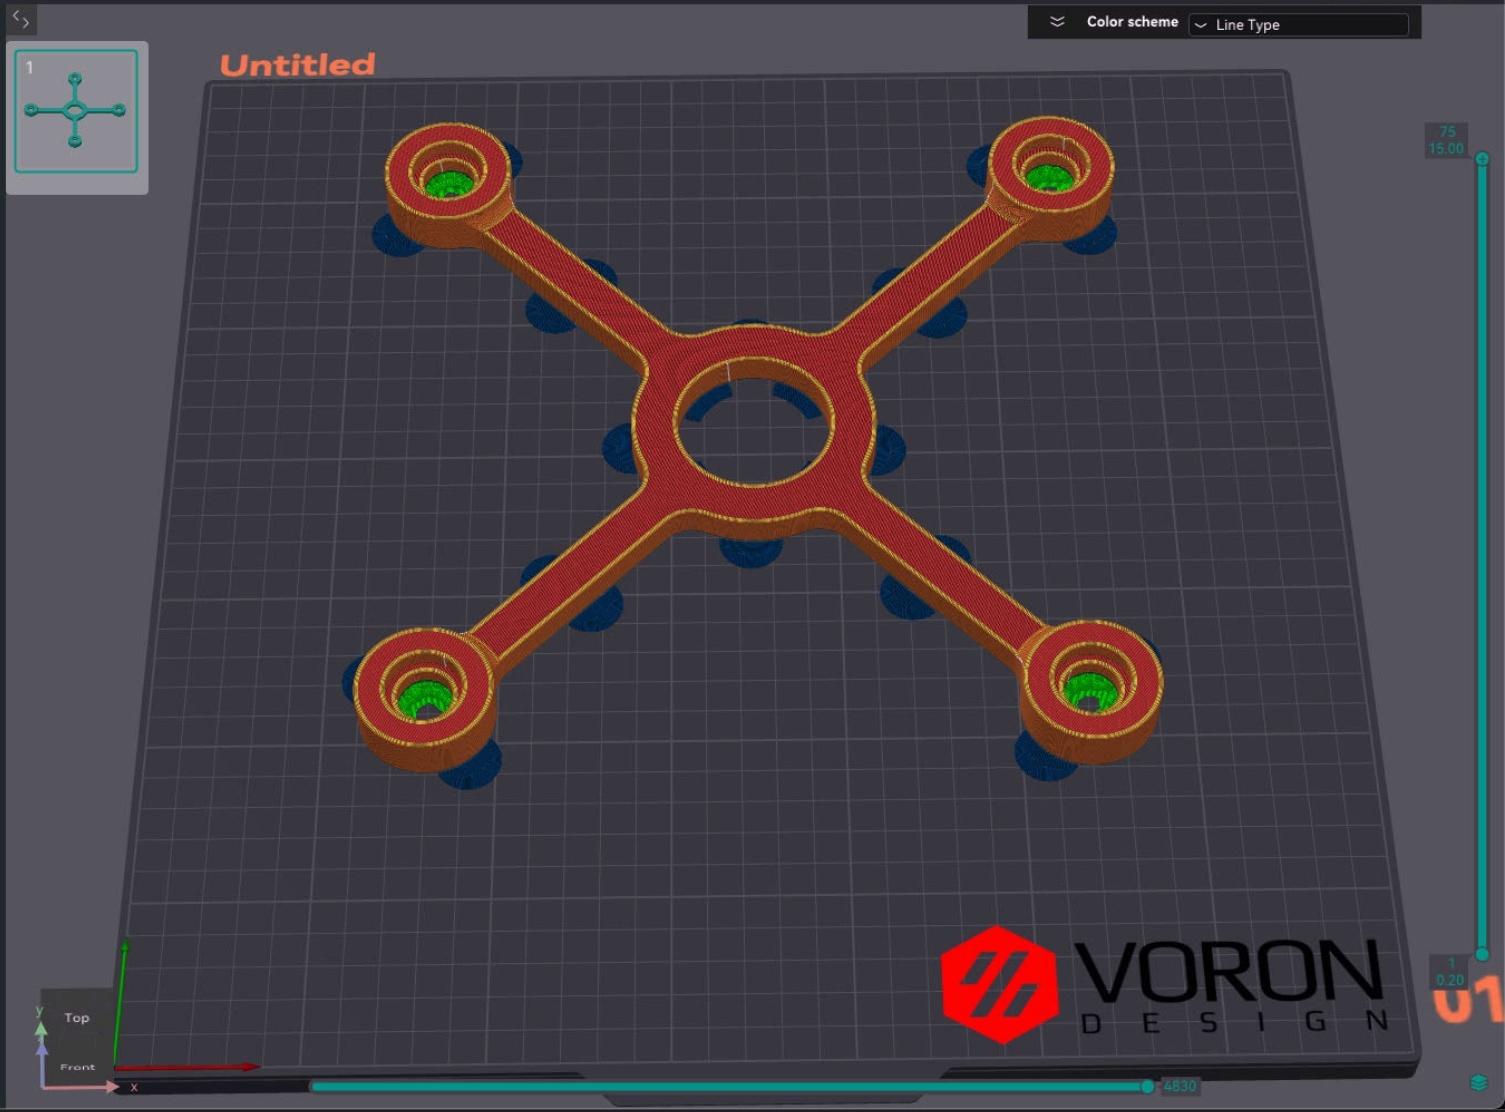Collapse the Color scheme legend panel

(x=1057, y=22)
